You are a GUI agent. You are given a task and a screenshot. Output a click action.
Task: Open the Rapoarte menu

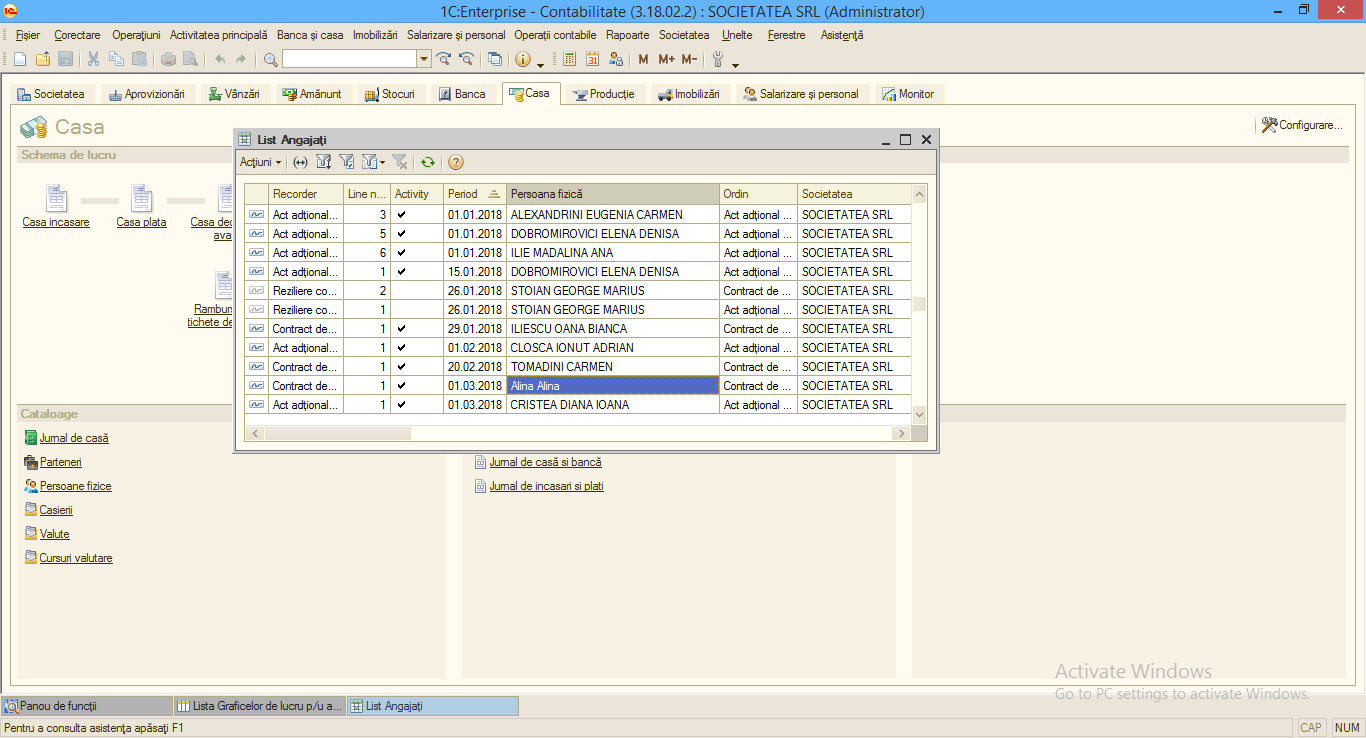tap(627, 35)
